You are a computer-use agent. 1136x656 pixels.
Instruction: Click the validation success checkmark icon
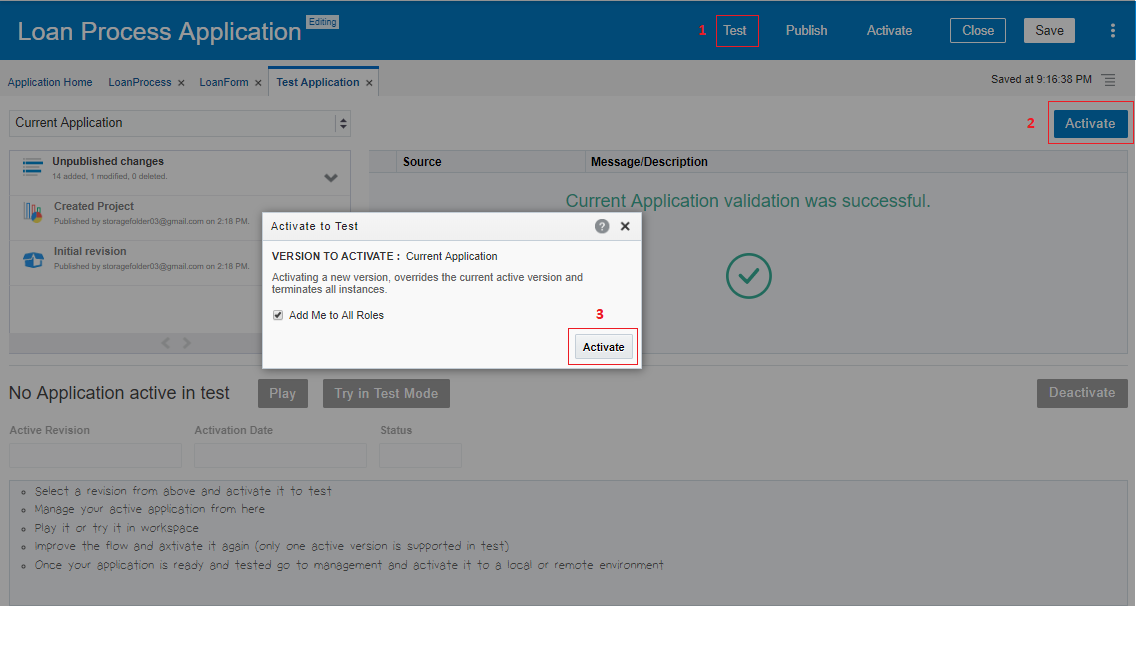click(748, 275)
